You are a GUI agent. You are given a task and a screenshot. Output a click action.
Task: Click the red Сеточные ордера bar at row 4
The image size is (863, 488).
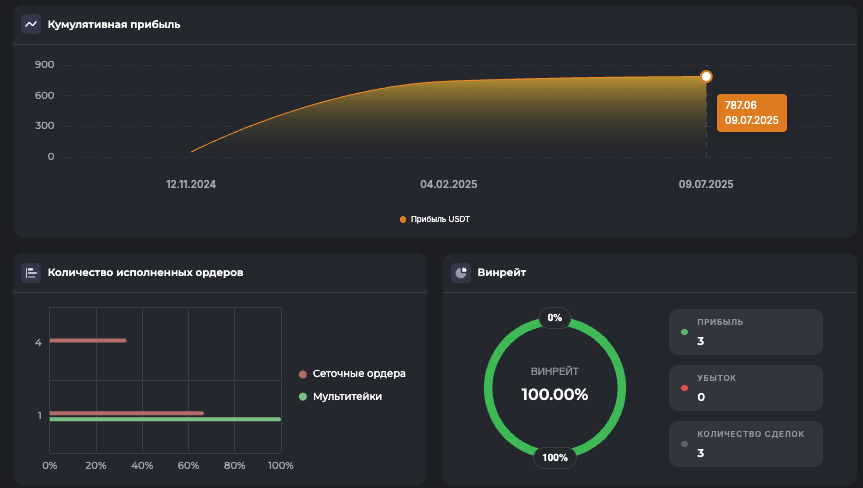coord(88,341)
